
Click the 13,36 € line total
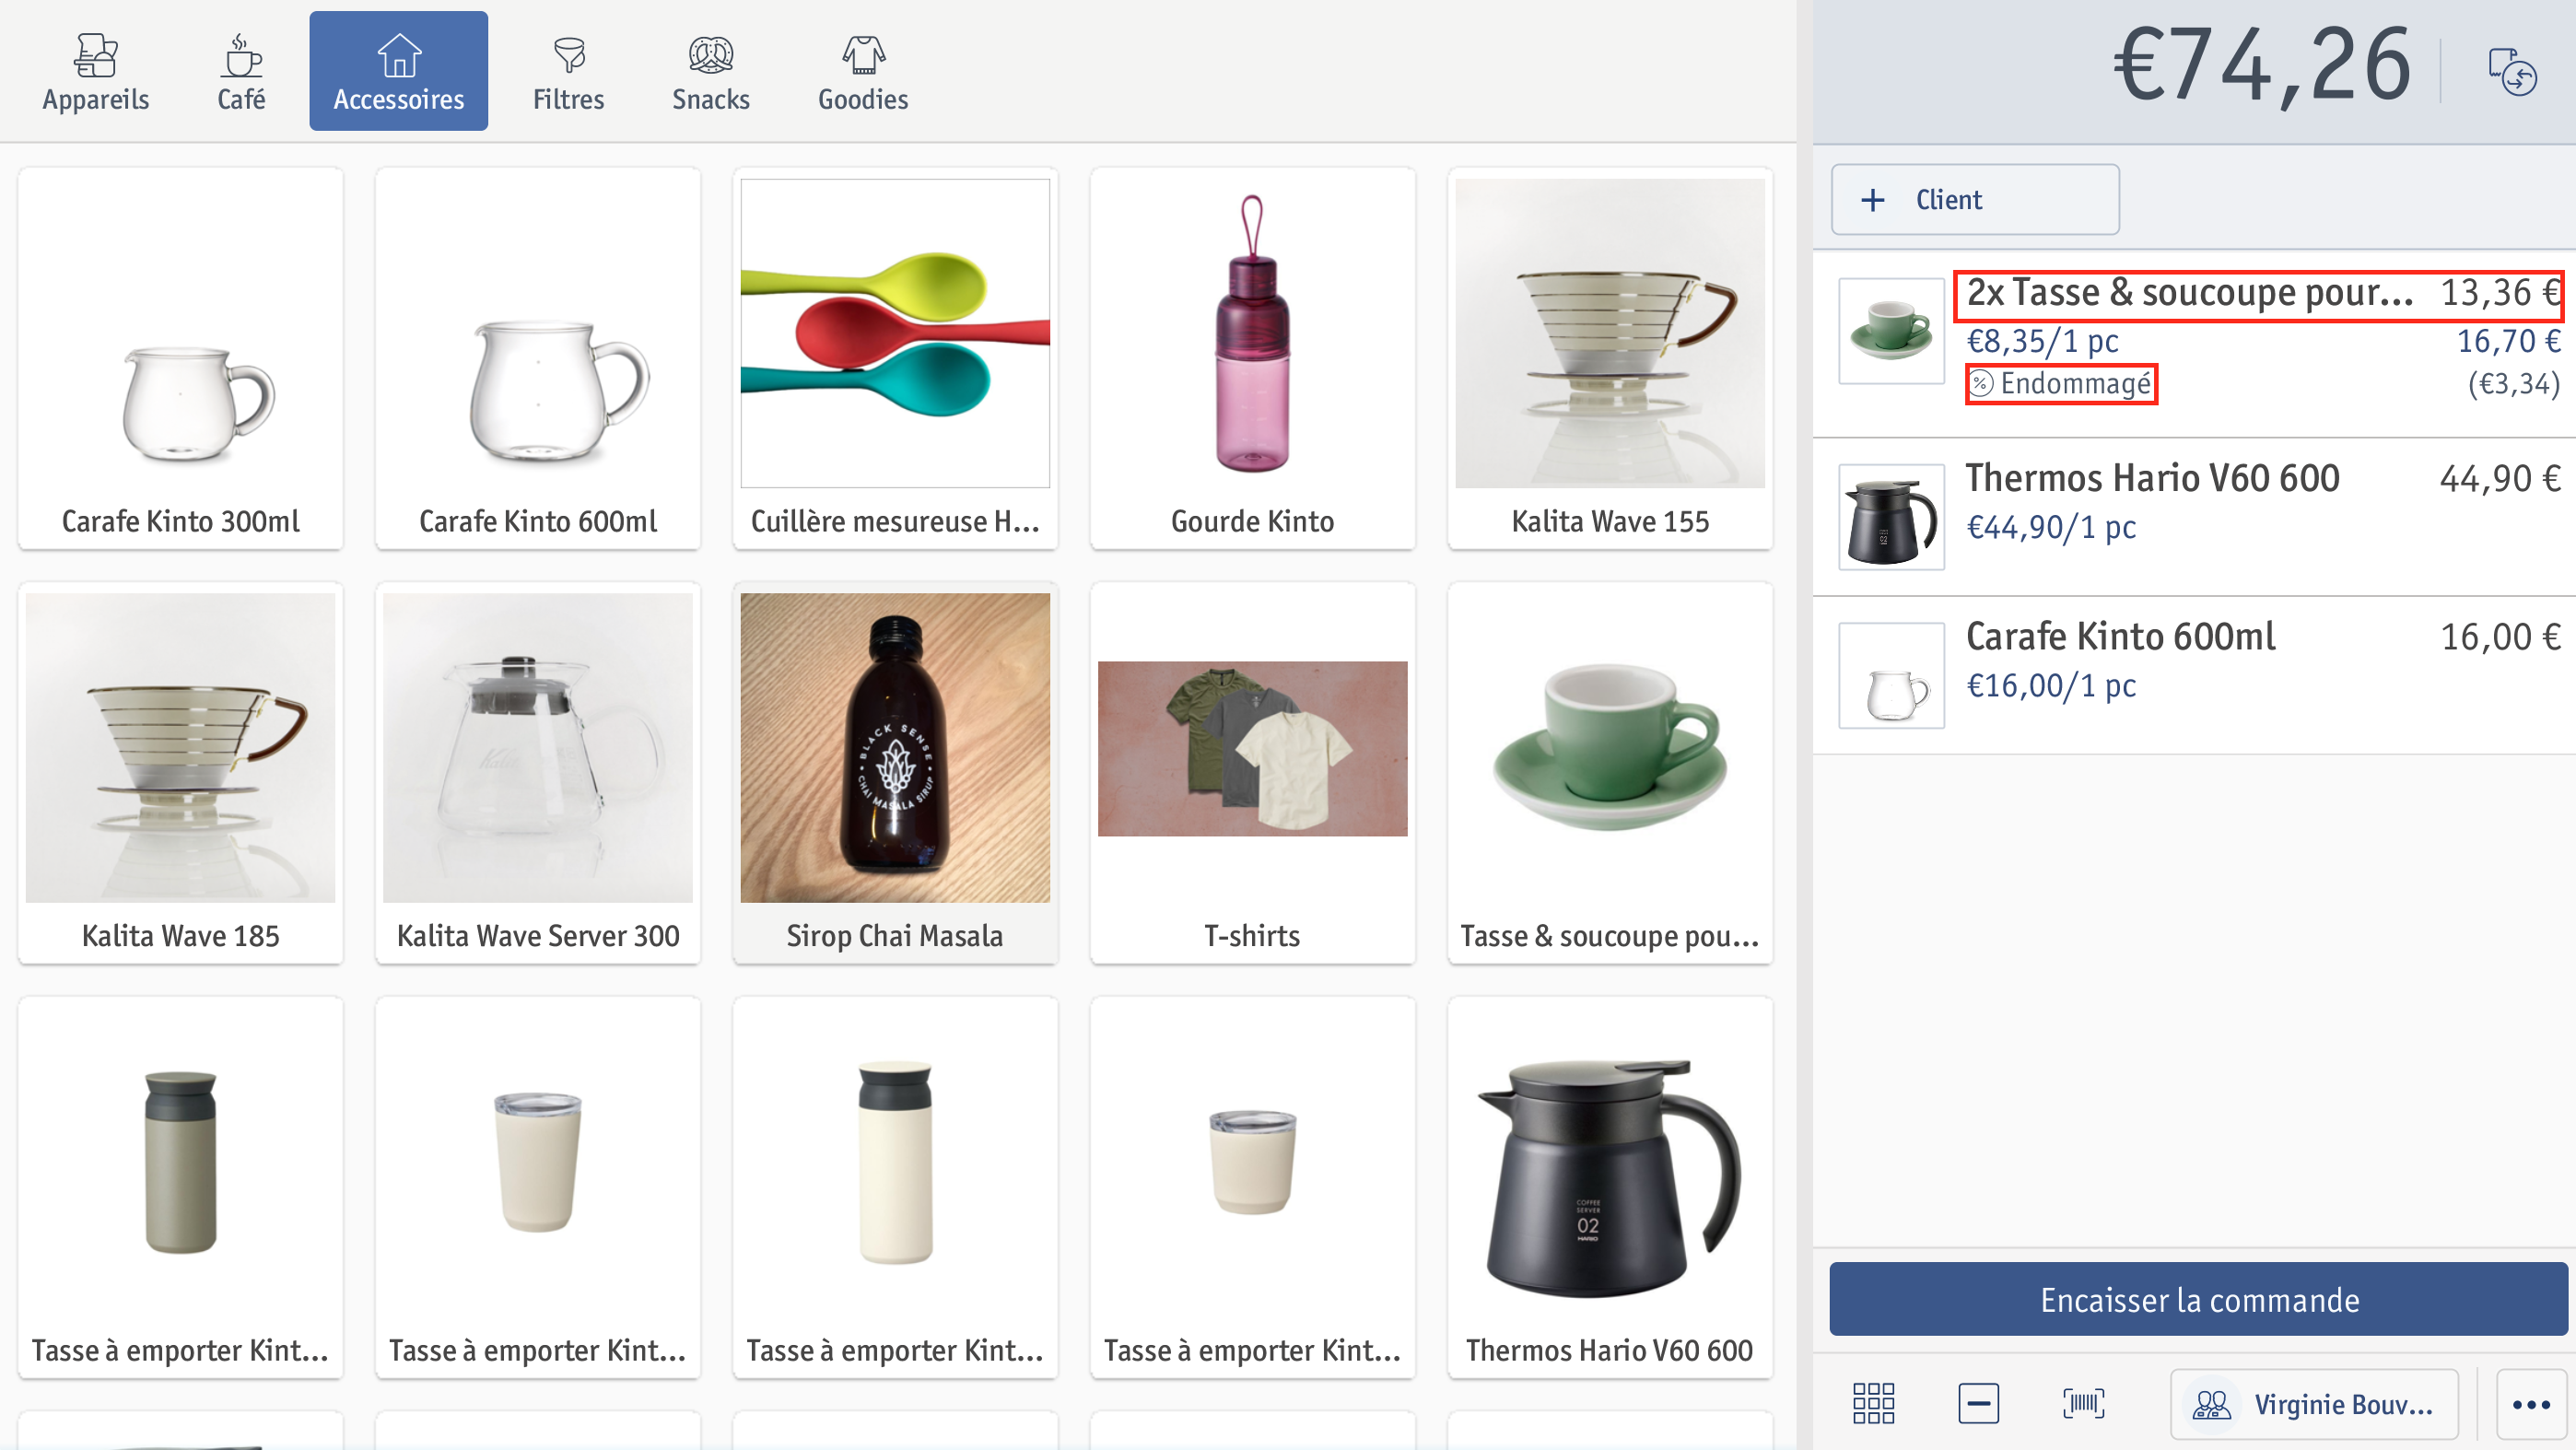pos(2500,293)
